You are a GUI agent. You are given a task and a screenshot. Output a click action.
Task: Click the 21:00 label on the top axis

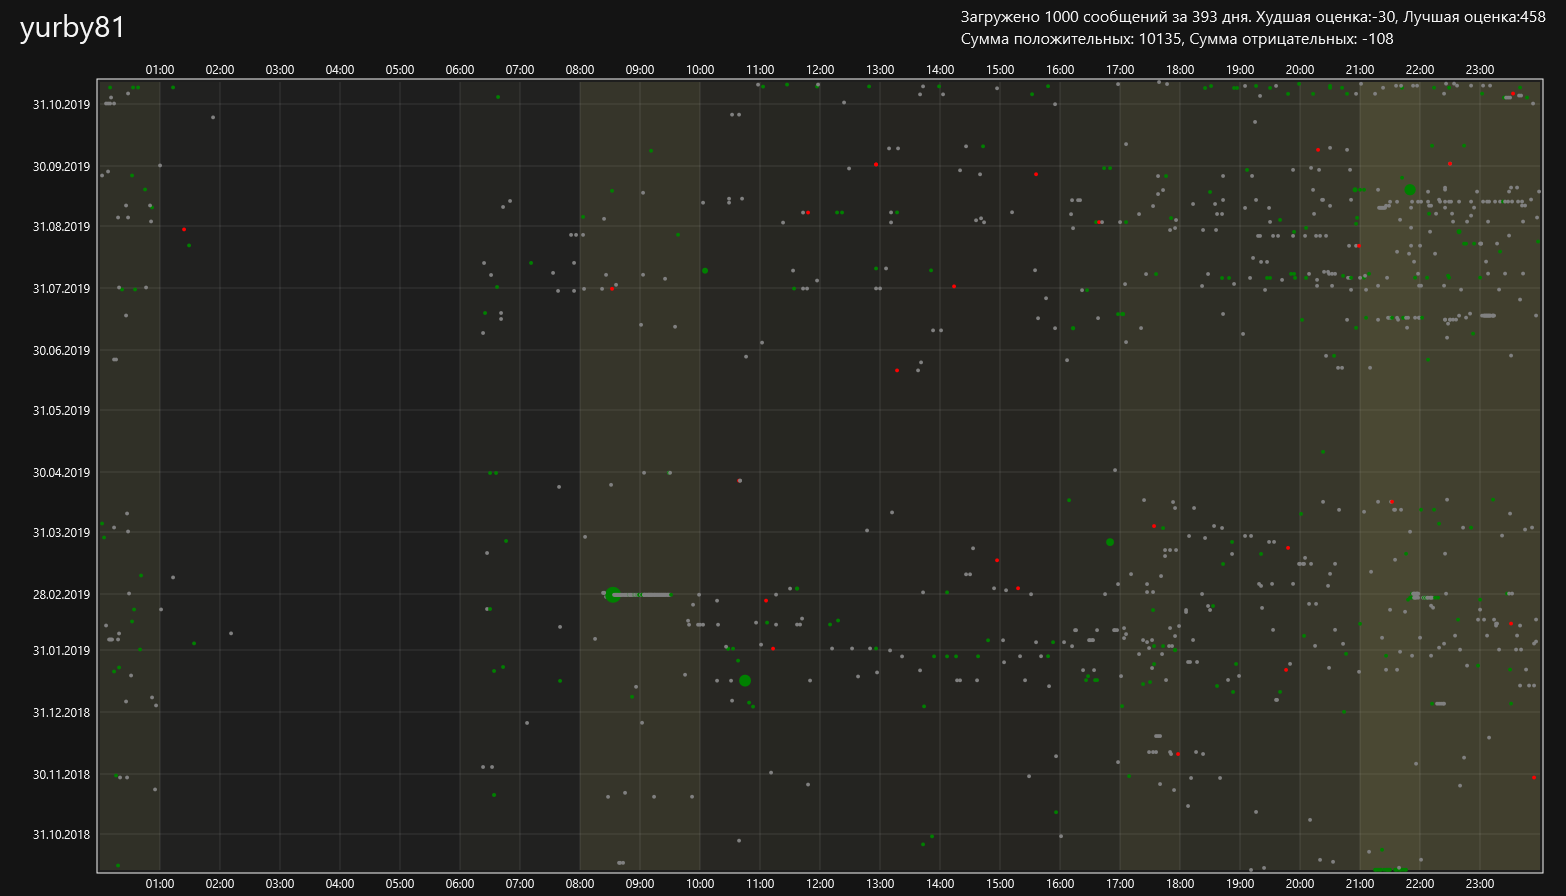click(x=1360, y=70)
